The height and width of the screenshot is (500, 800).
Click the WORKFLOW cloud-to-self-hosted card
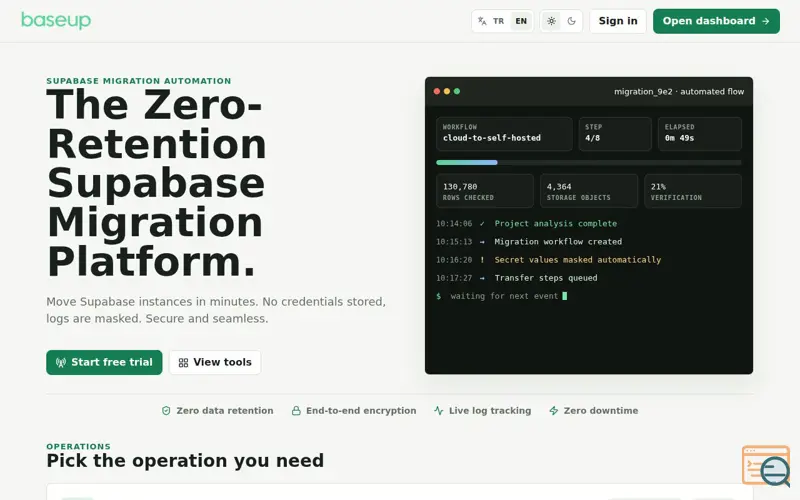pos(504,134)
